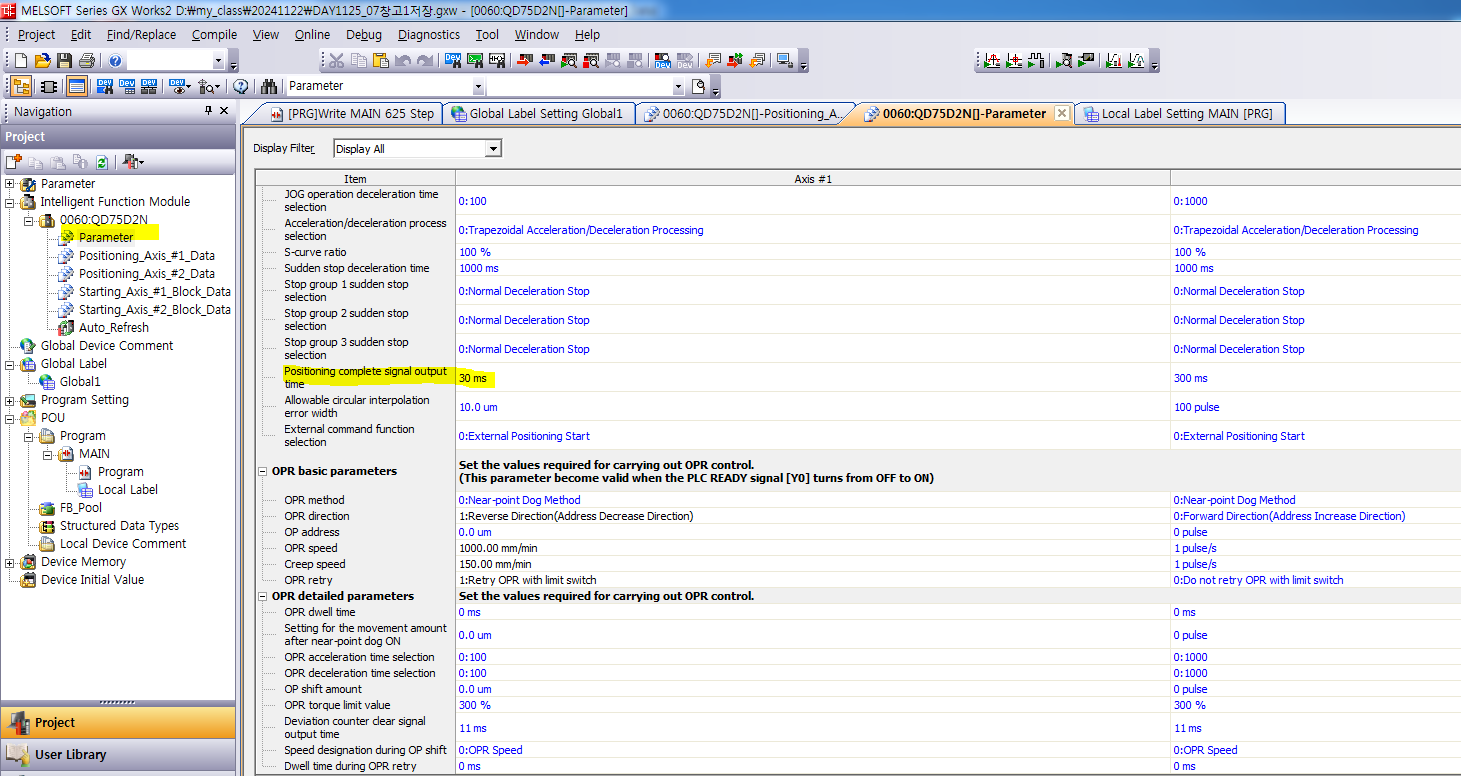Click the Undo arrow icon
Screen dimensions: 1461x776
[x=402, y=61]
